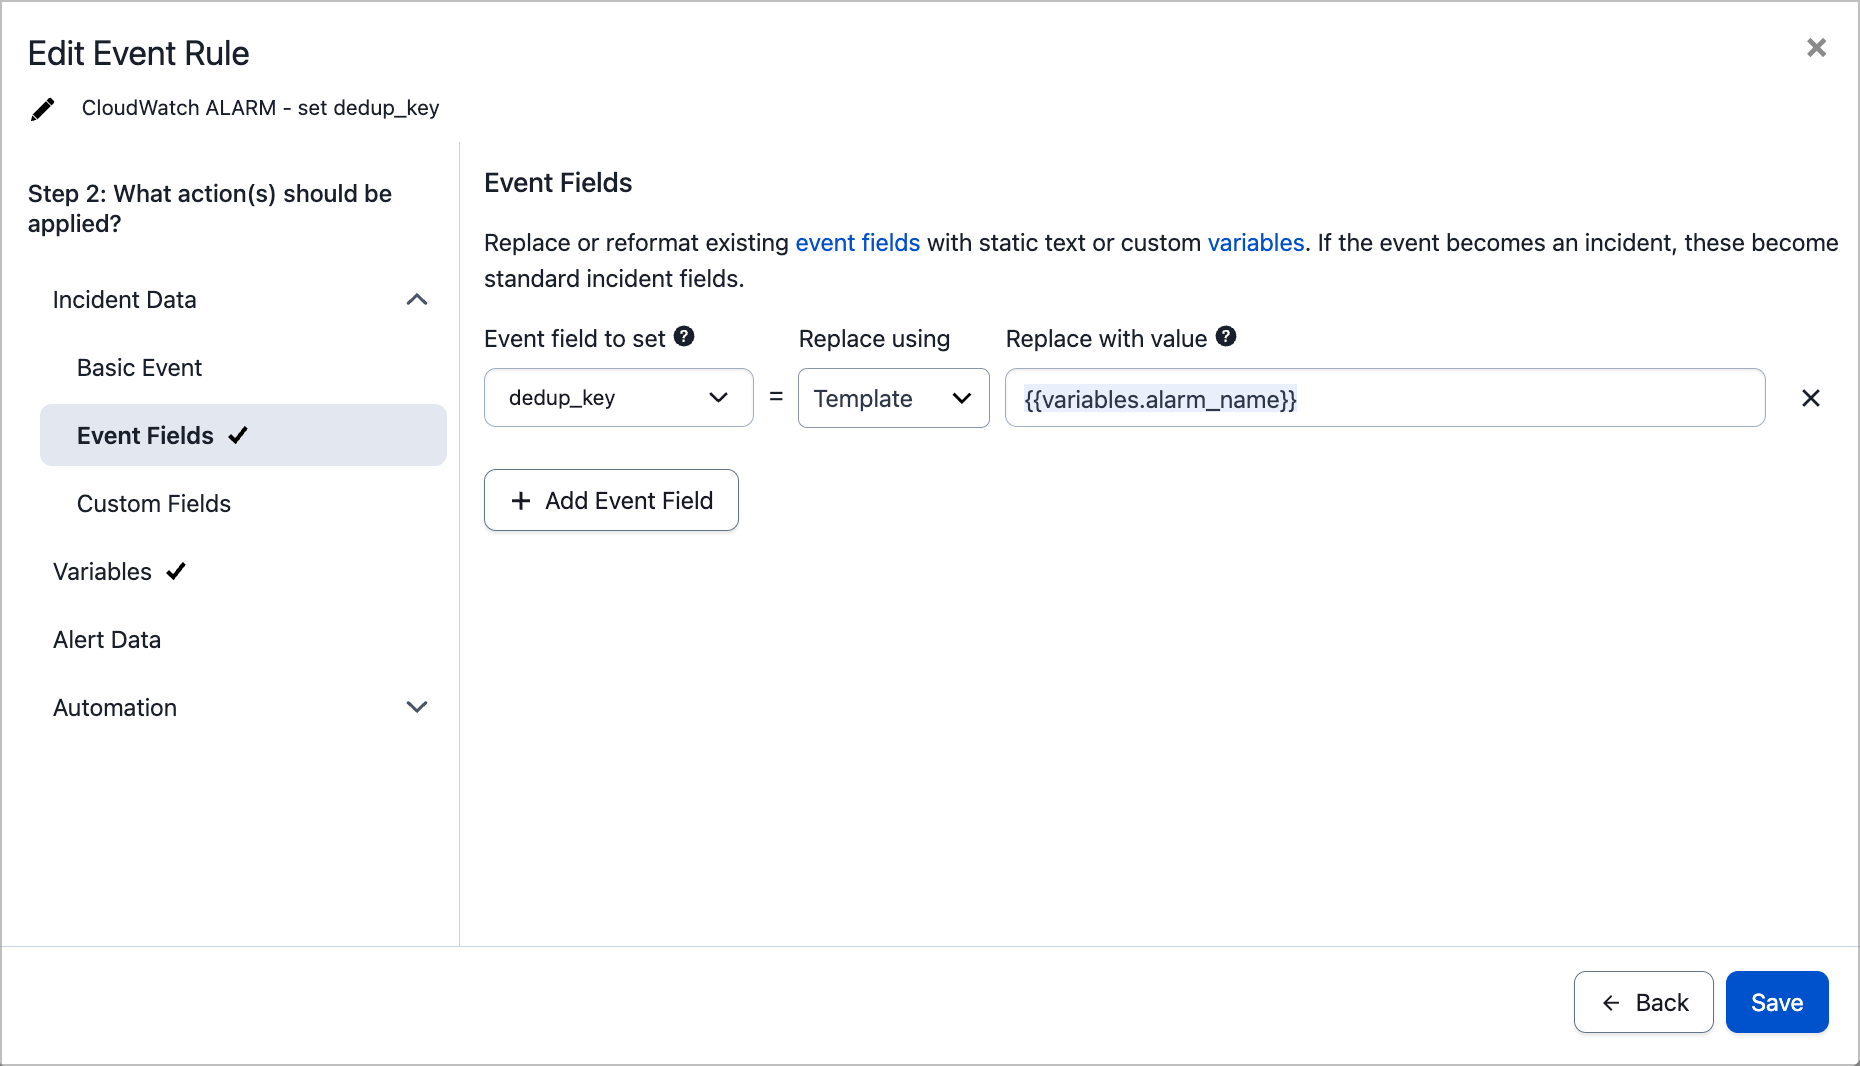Click the pencil icon to rename rule

point(42,109)
